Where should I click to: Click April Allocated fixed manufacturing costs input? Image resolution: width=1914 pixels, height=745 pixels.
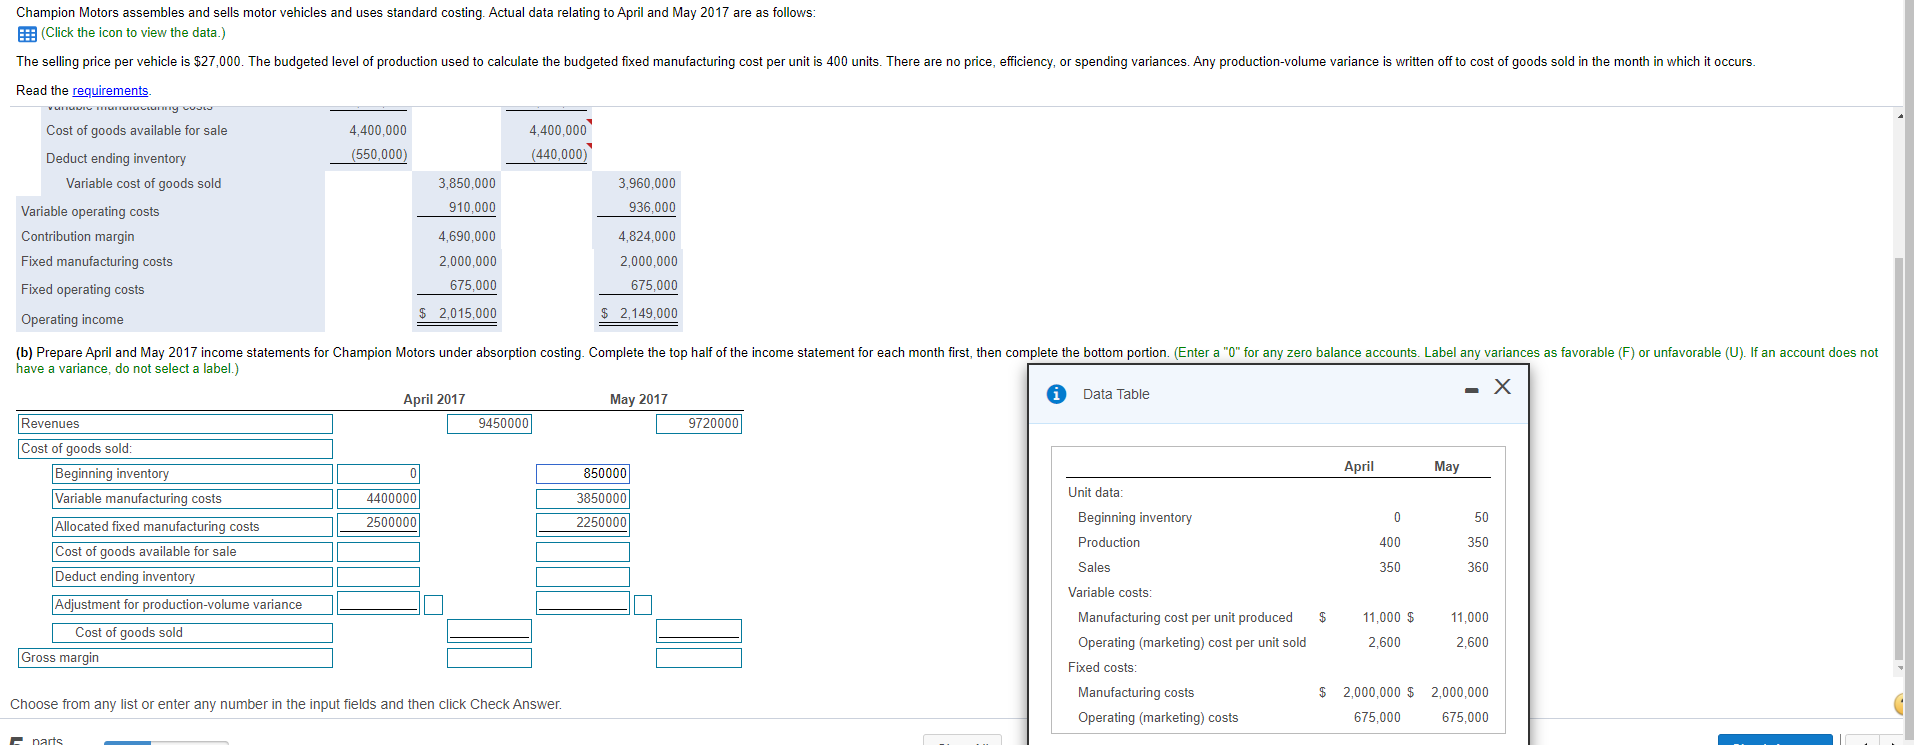tap(378, 523)
